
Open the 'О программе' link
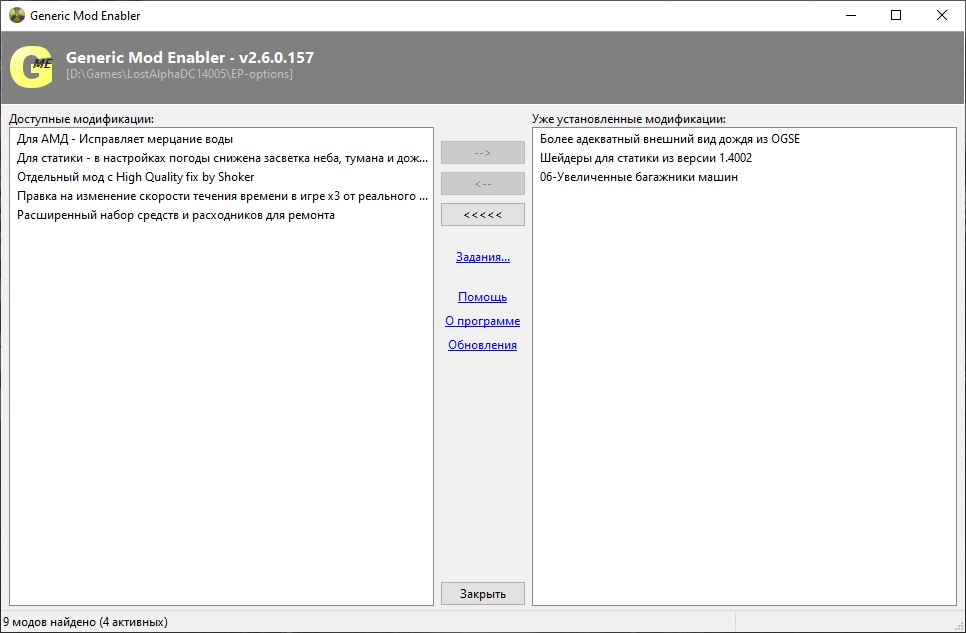(x=482, y=321)
